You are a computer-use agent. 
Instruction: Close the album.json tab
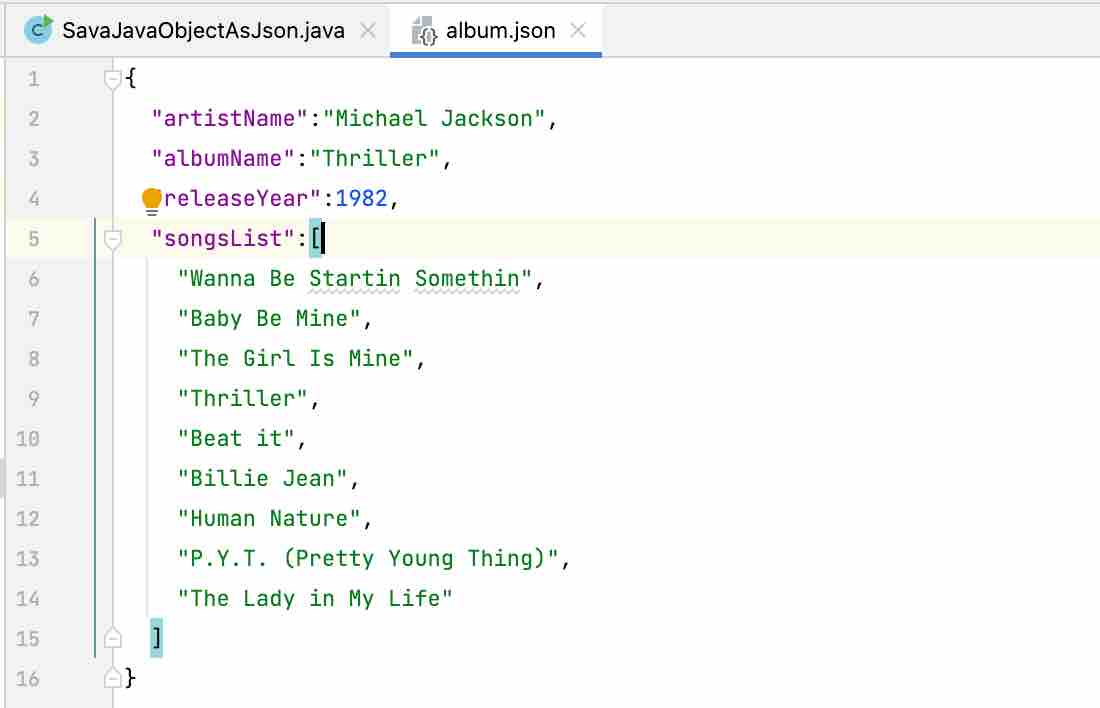point(578,30)
